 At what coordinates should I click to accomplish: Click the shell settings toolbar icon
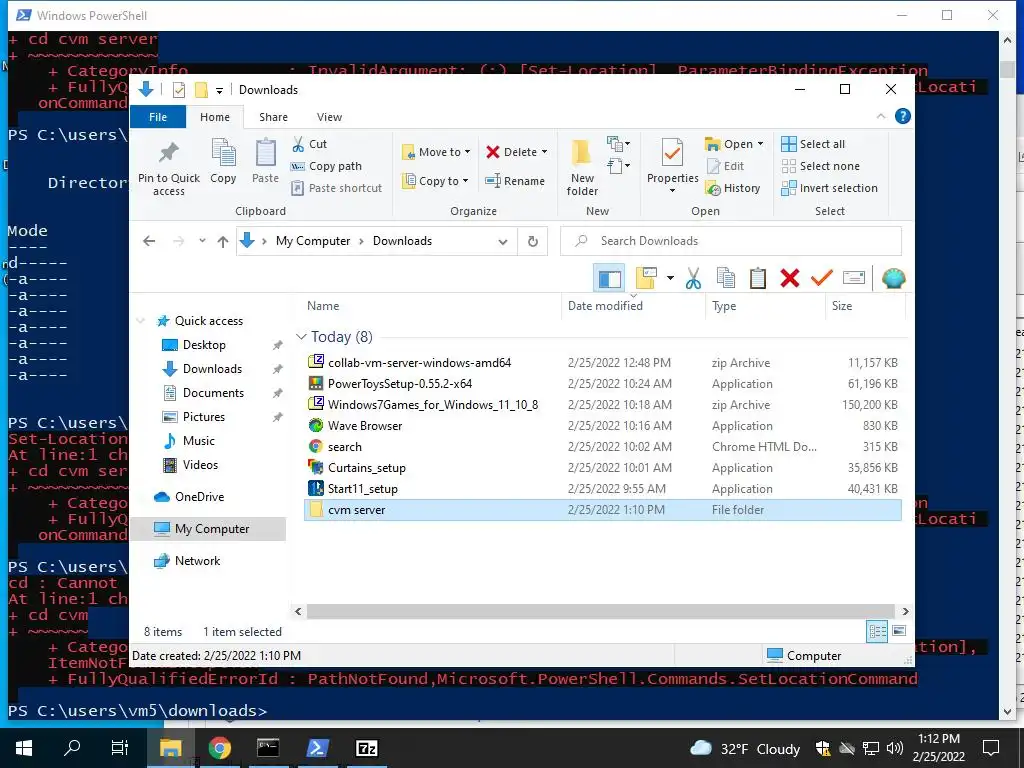click(893, 279)
